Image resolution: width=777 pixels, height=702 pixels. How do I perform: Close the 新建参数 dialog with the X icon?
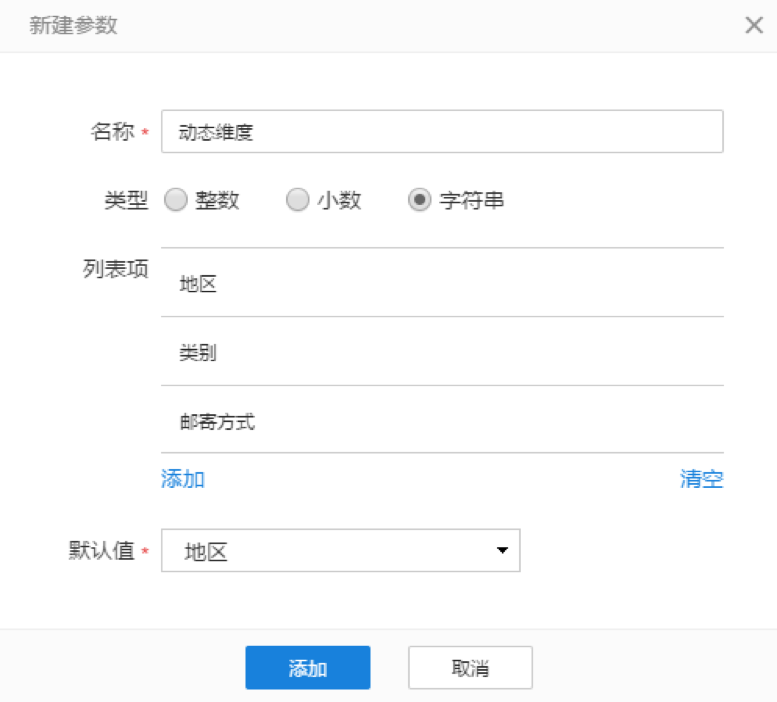pyautogui.click(x=754, y=25)
